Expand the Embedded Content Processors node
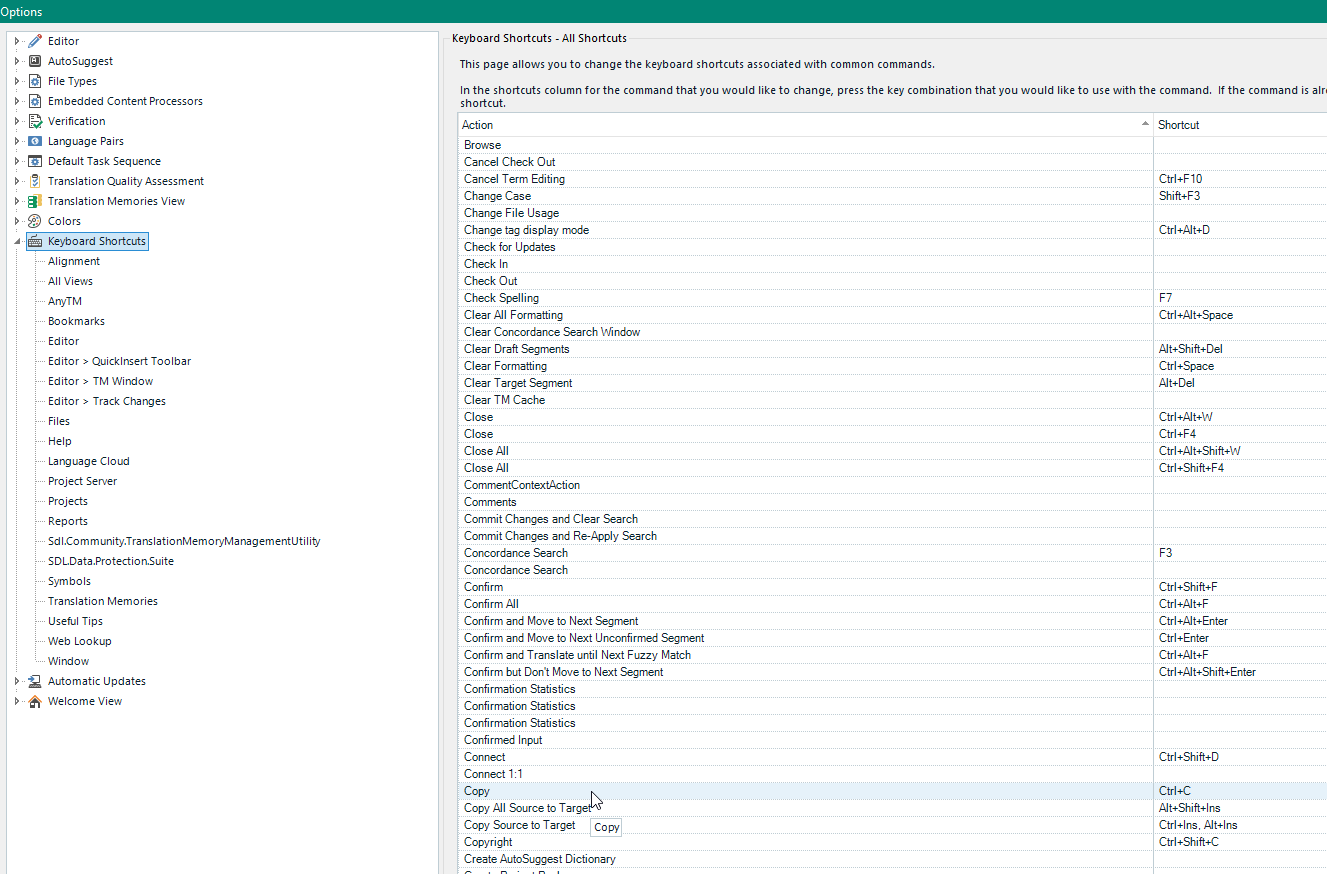The image size is (1327, 874). pyautogui.click(x=17, y=101)
